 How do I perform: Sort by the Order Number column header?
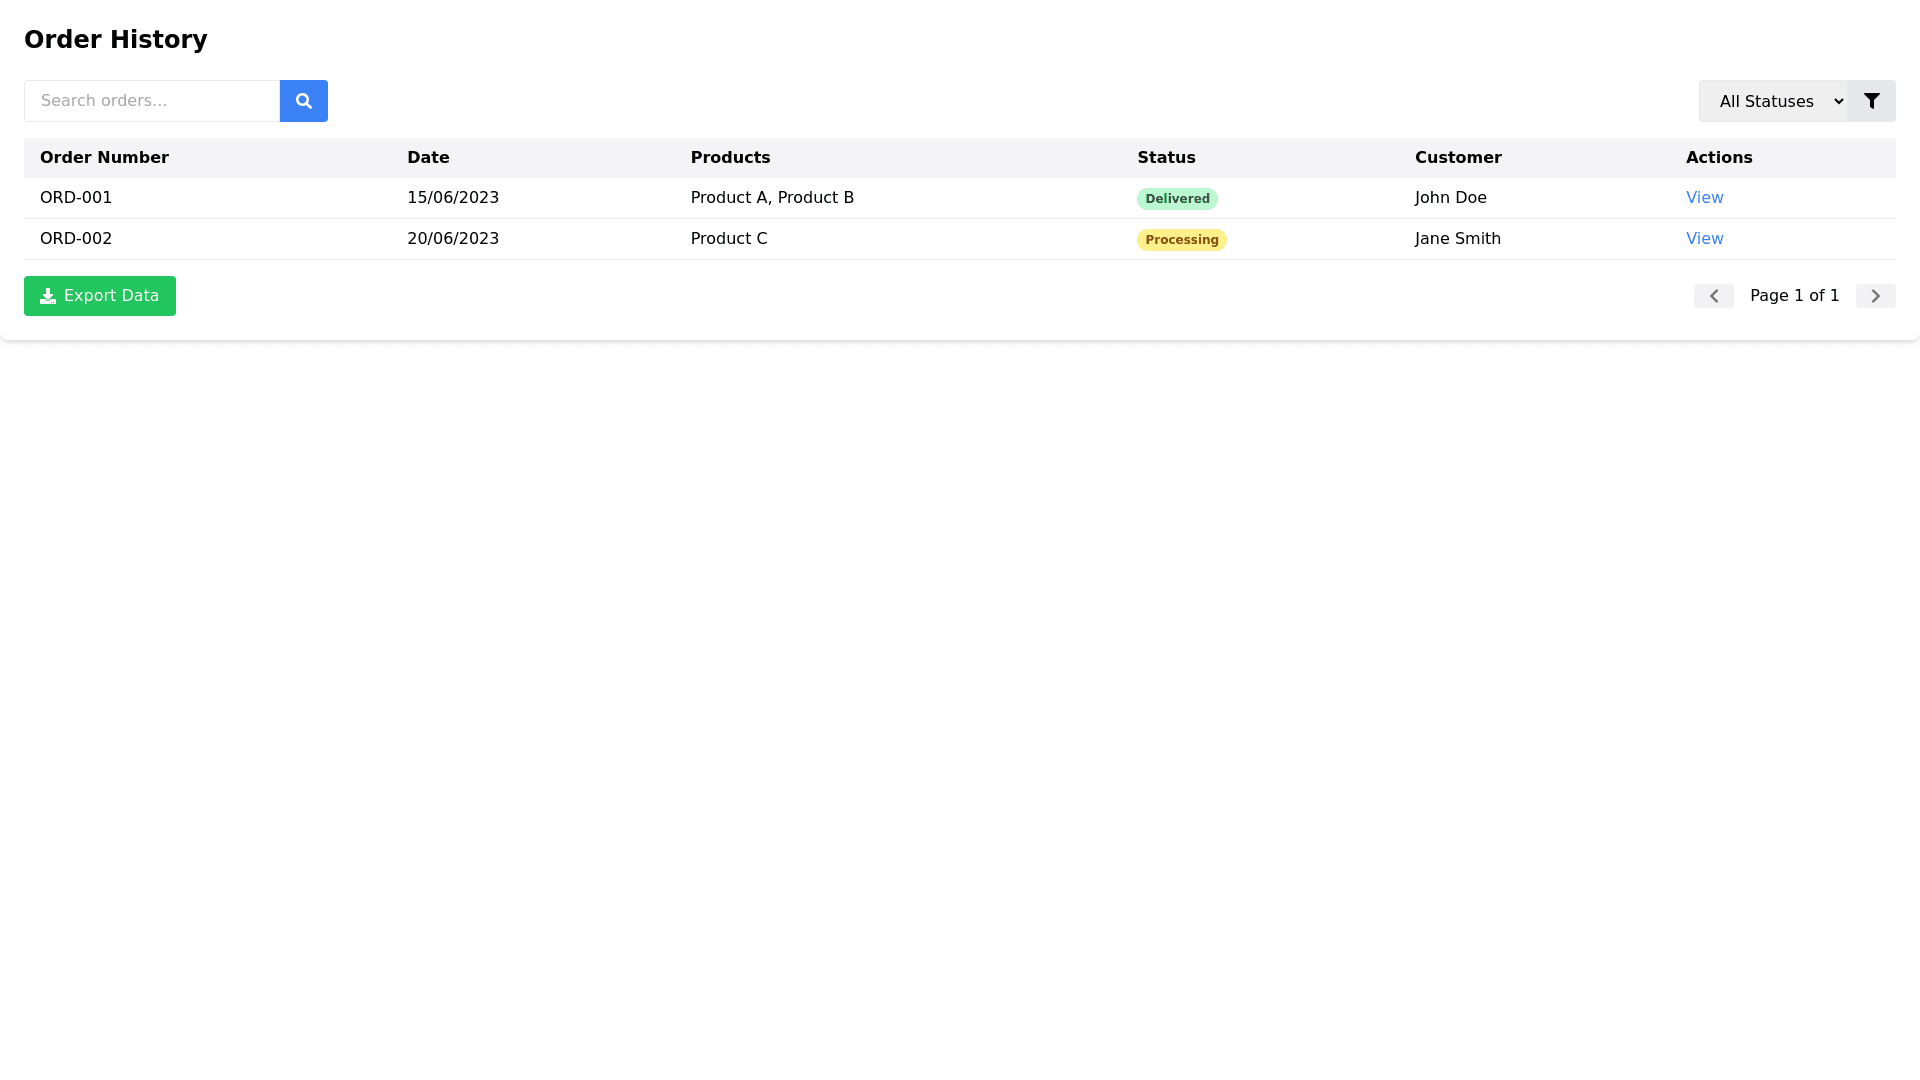pos(104,158)
